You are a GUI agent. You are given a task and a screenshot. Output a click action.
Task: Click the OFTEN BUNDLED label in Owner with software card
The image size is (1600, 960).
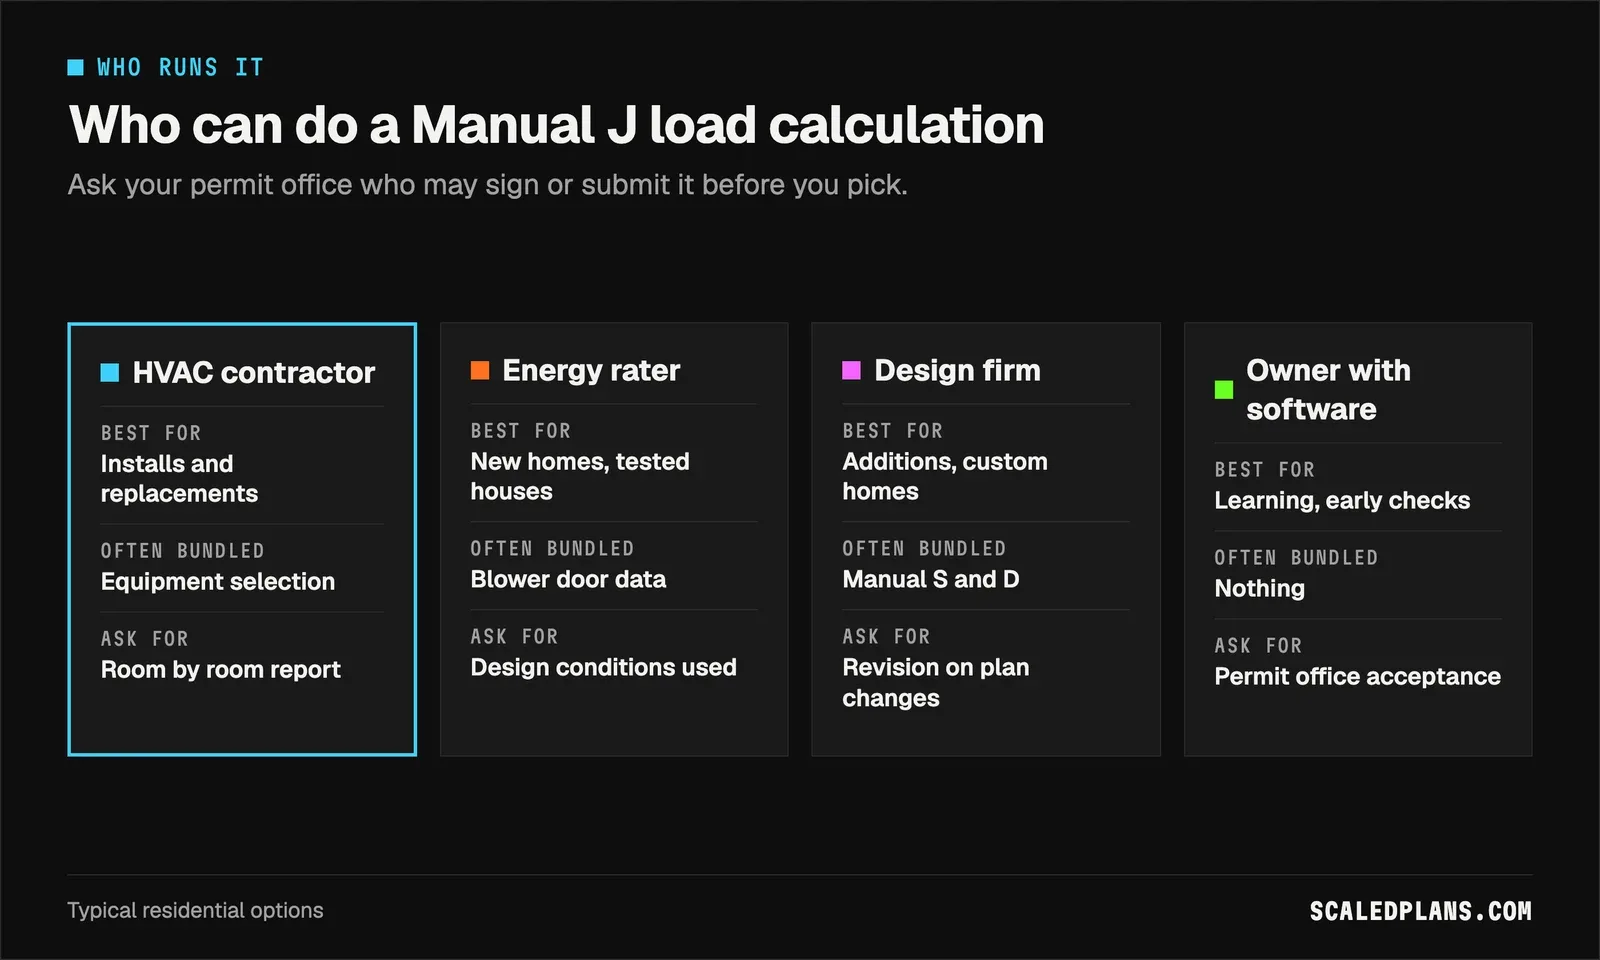click(x=1296, y=558)
